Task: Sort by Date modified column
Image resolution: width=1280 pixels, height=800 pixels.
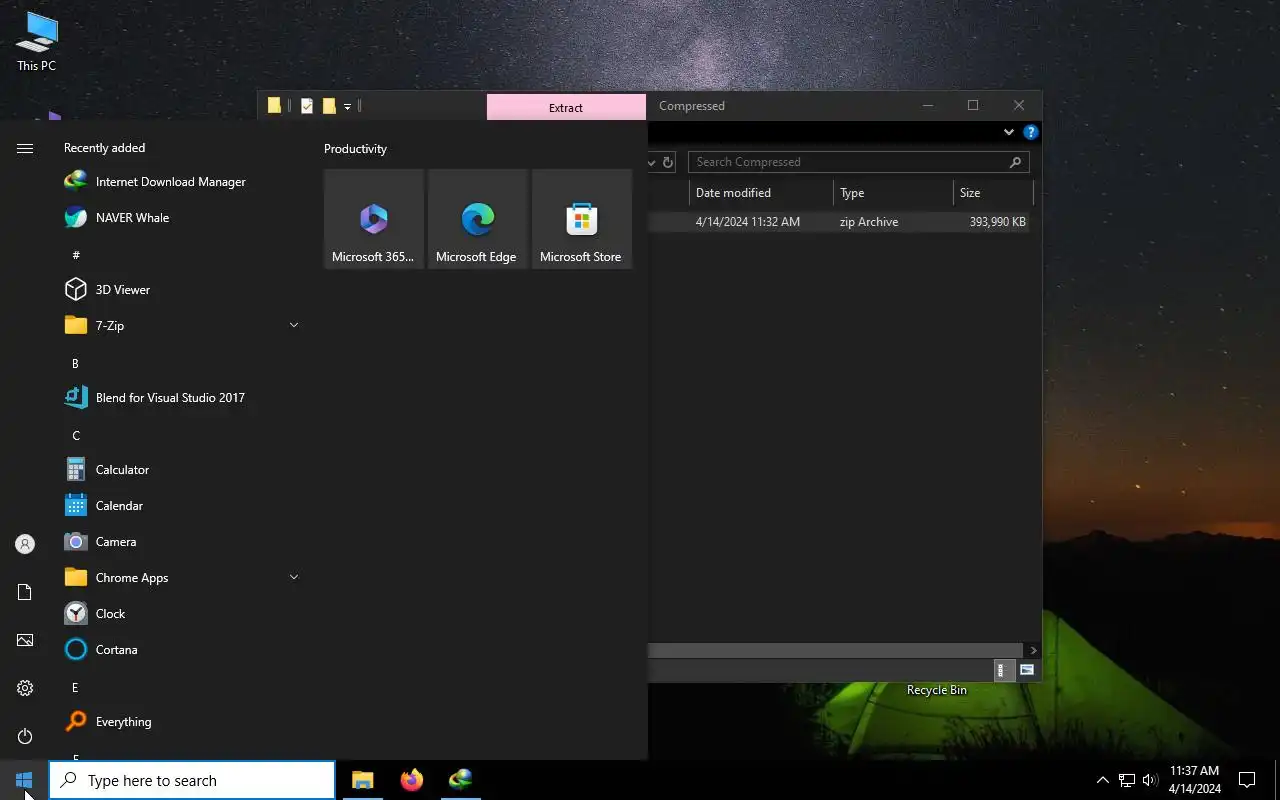Action: pos(760,193)
